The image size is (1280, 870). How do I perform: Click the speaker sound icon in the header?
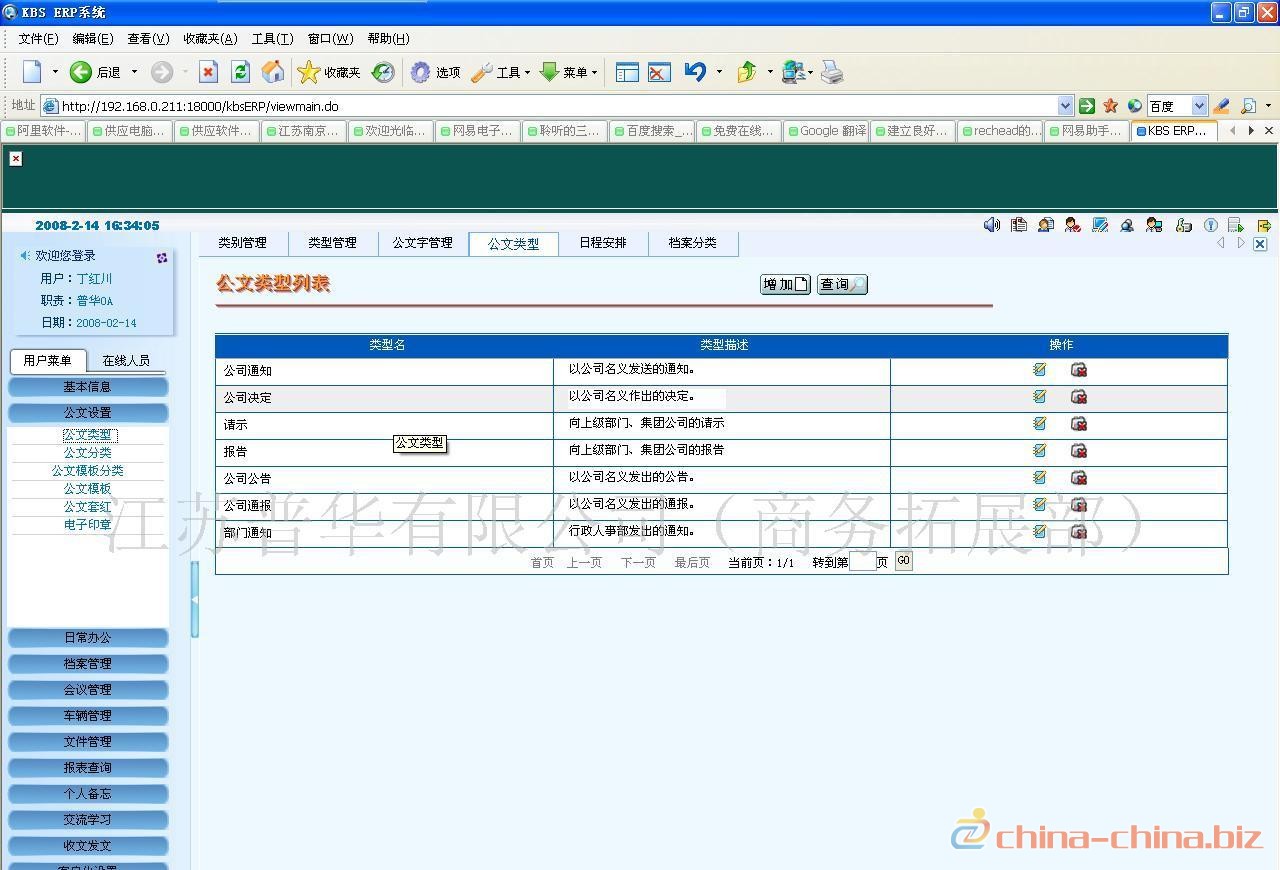[992, 225]
